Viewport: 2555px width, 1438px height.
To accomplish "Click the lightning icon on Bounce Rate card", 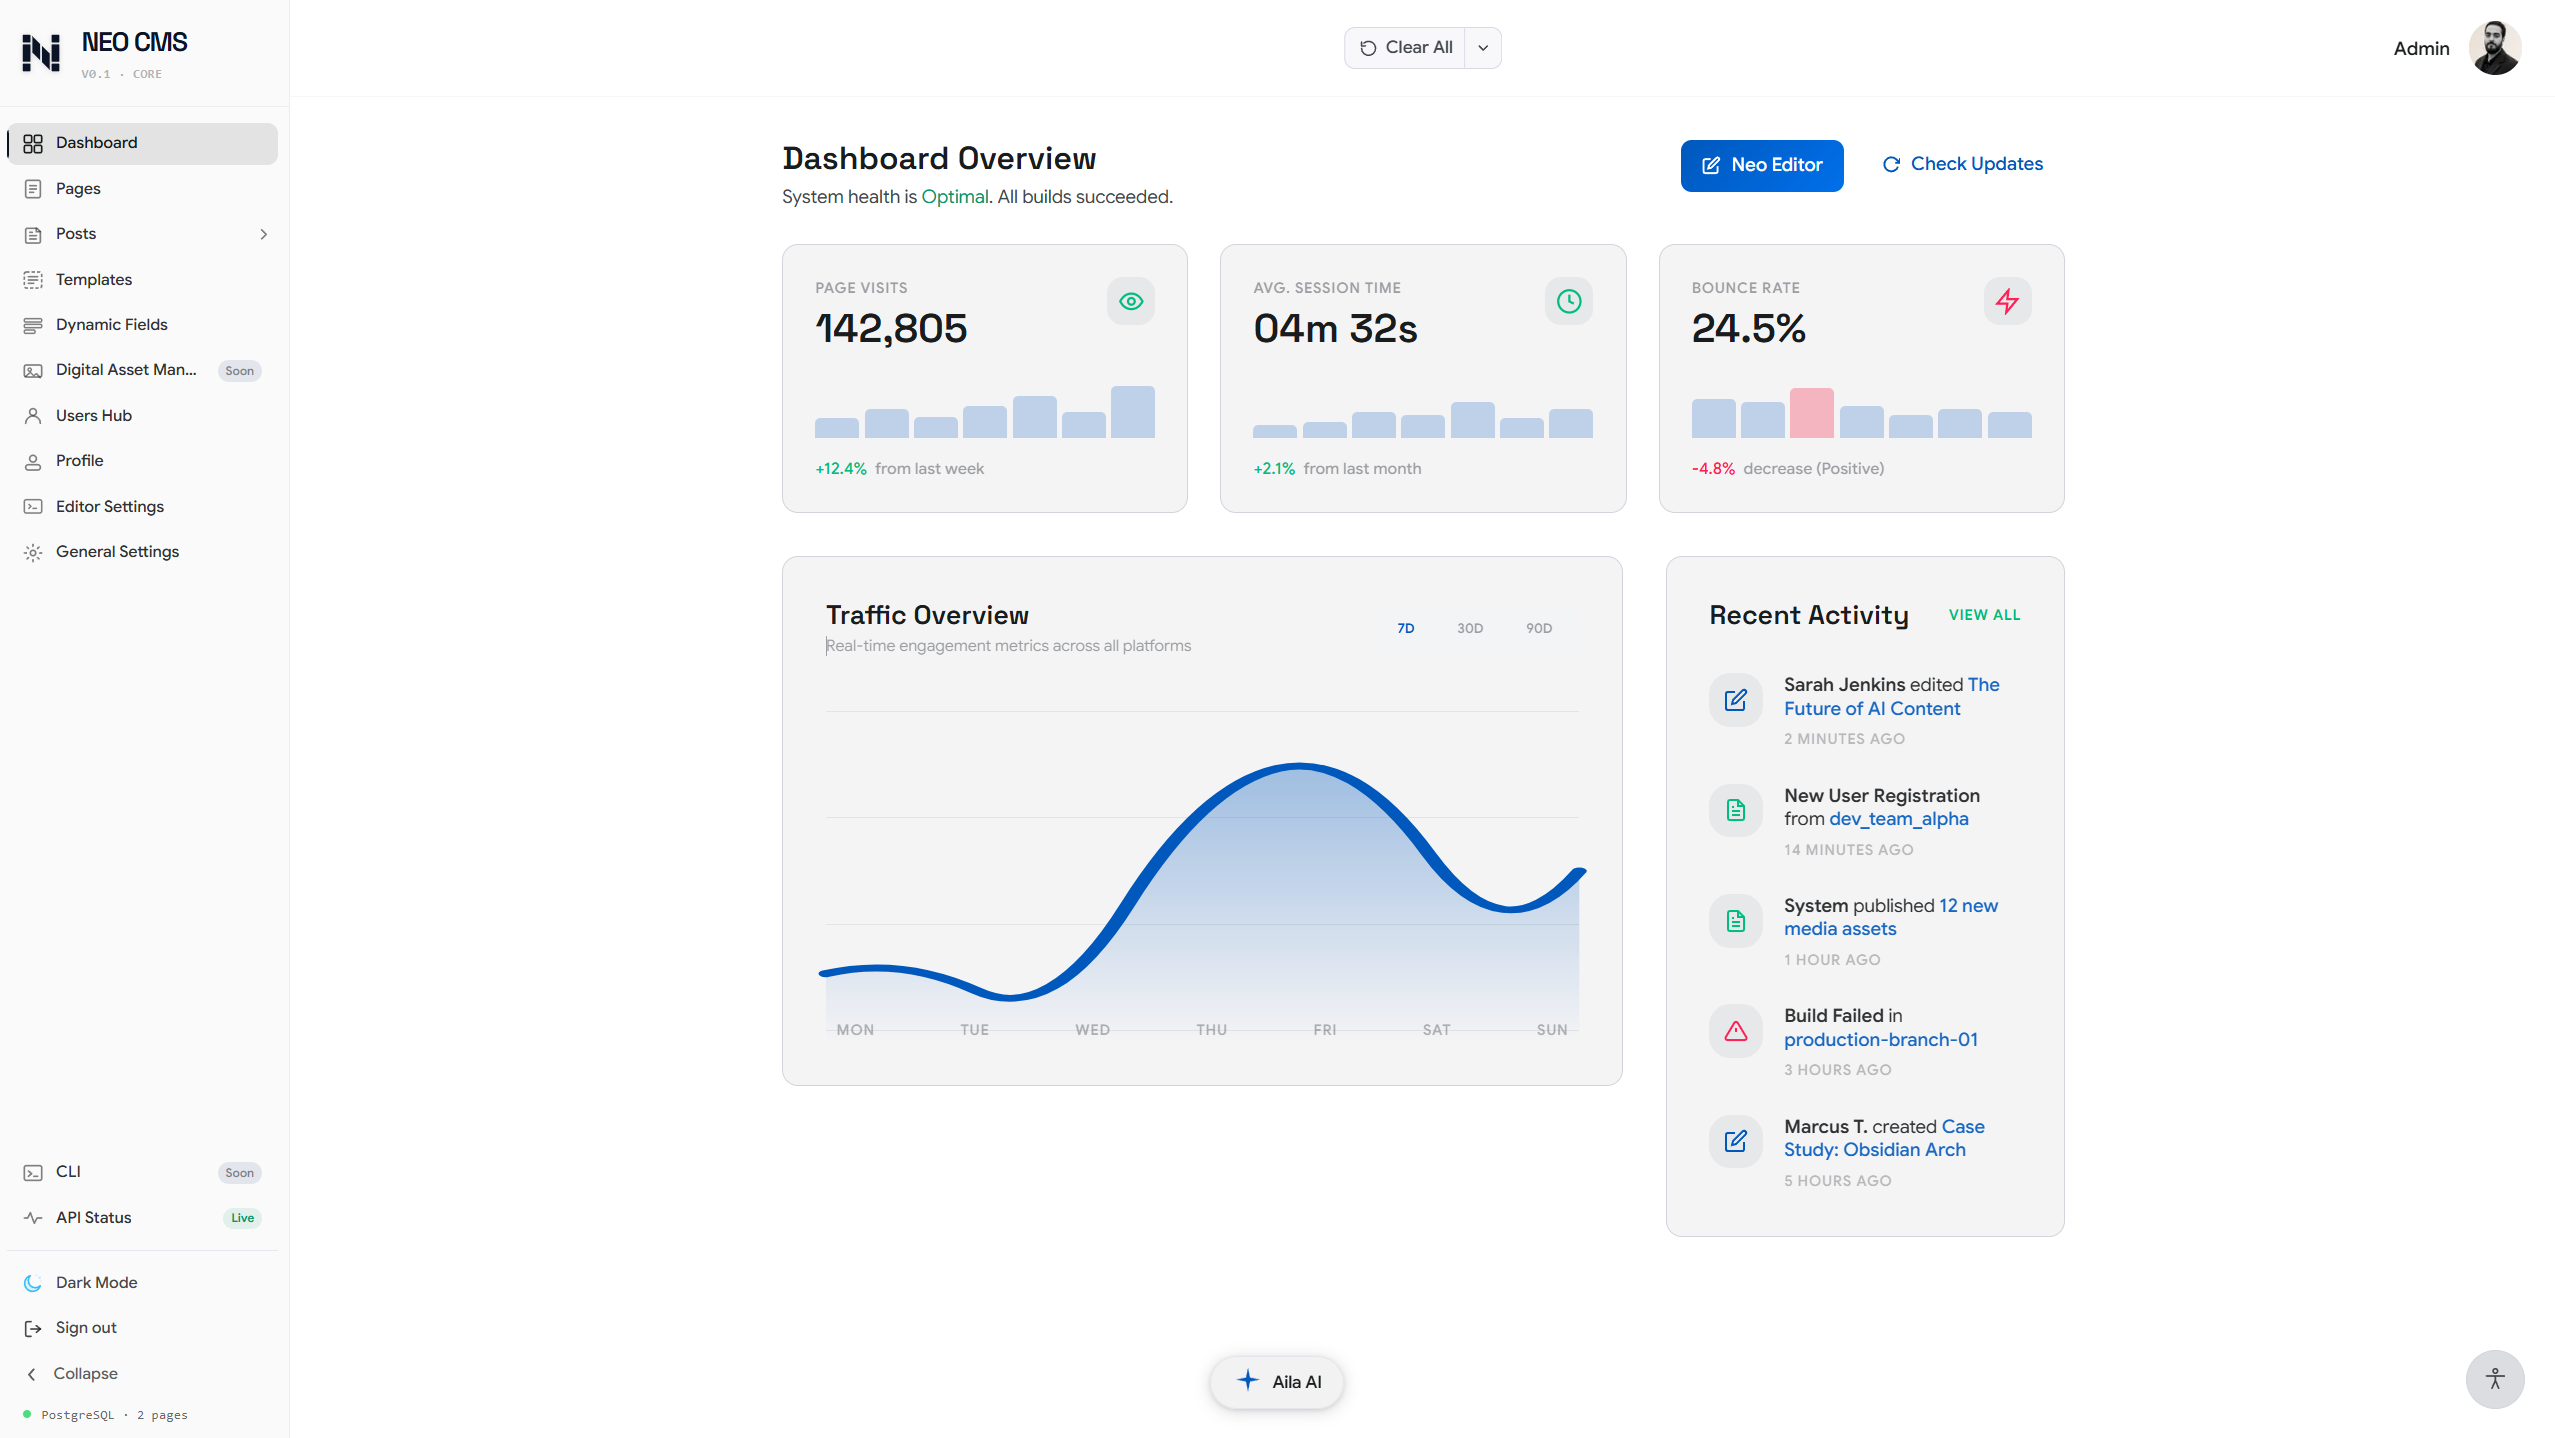I will click(2006, 301).
